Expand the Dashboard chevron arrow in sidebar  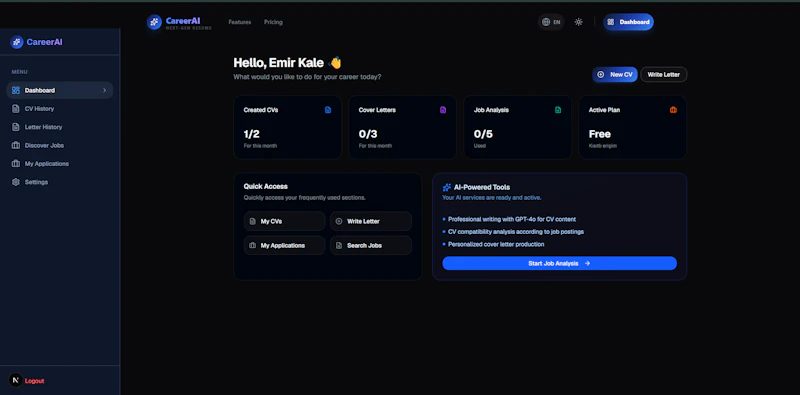105,90
